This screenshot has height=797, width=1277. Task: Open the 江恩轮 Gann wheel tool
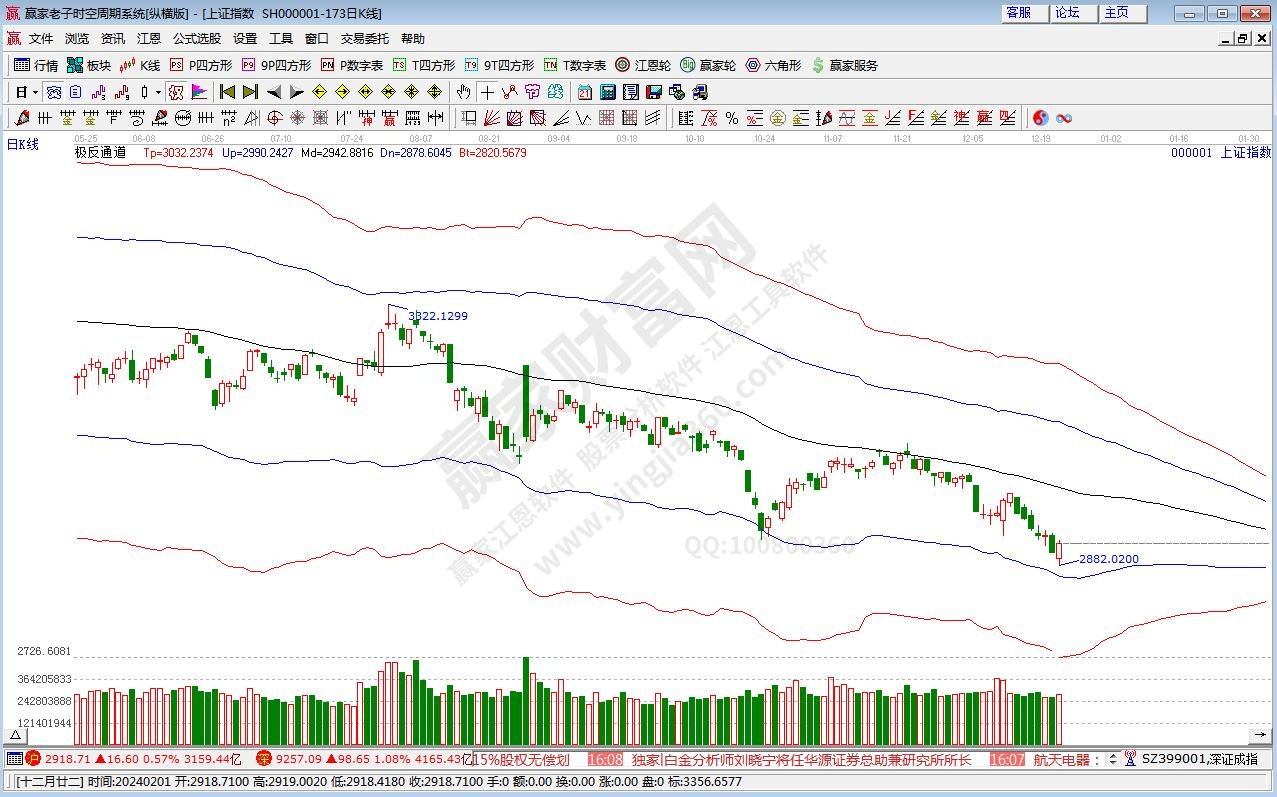point(642,65)
